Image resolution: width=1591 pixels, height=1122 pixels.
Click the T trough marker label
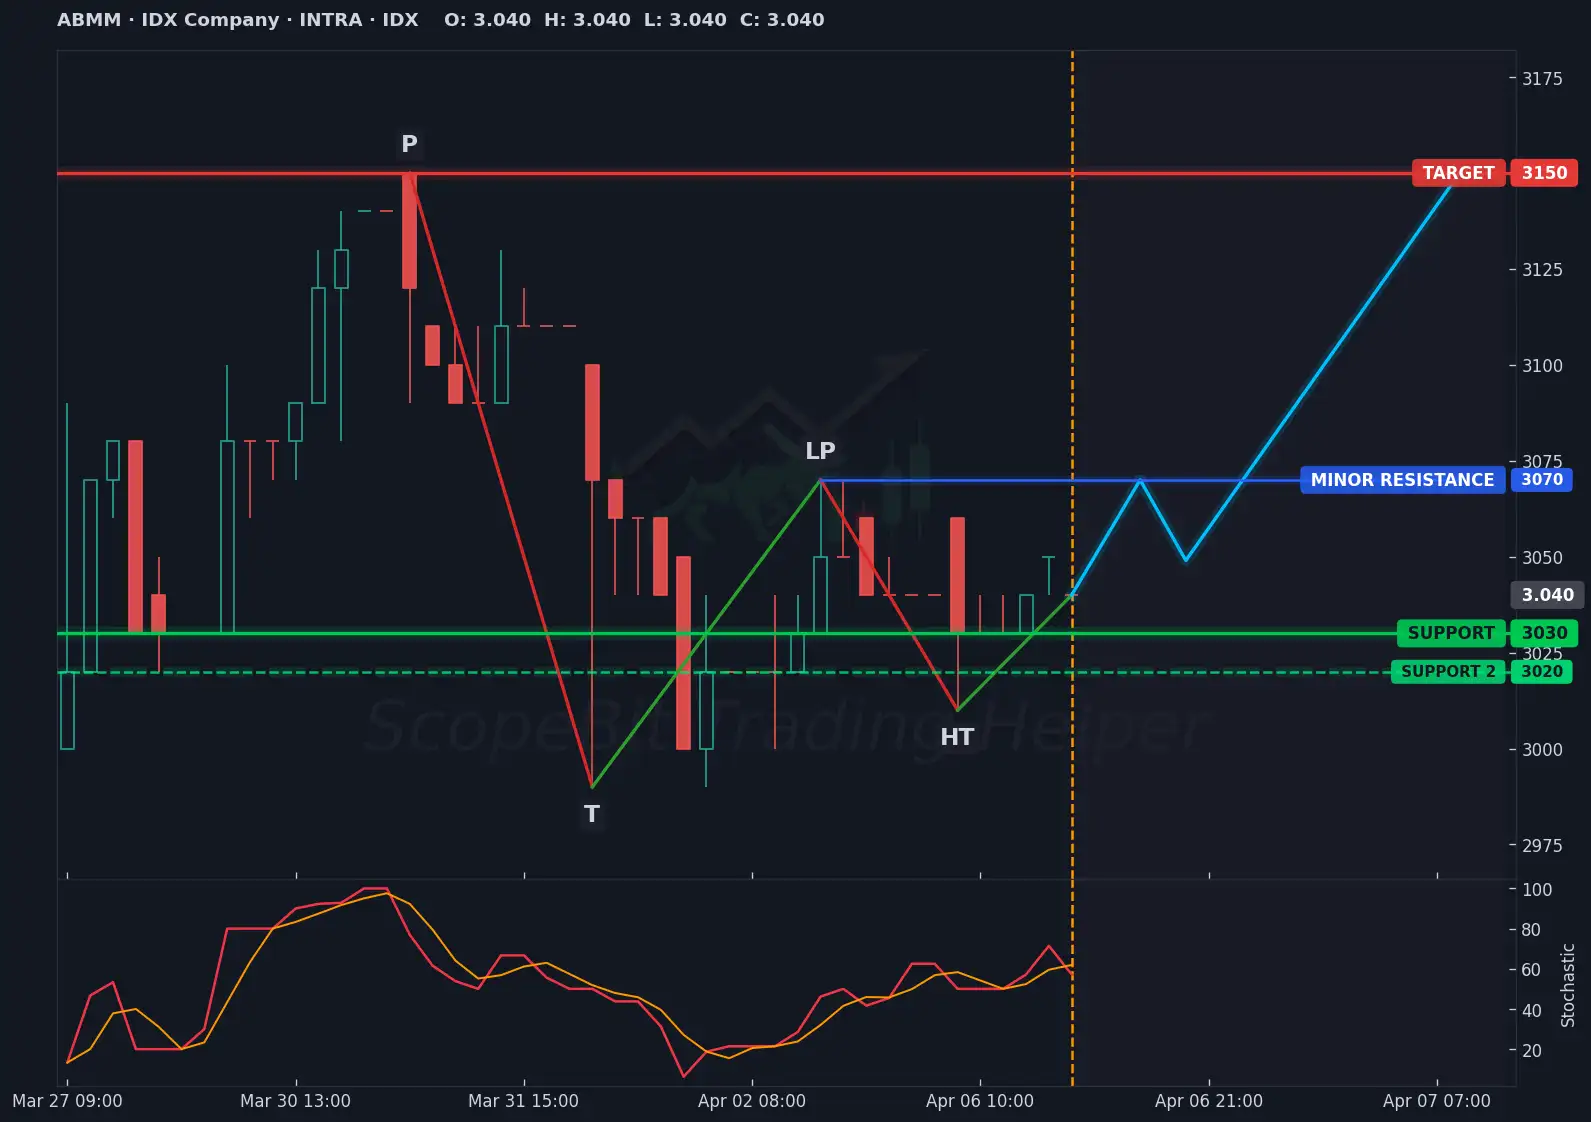pos(592,814)
